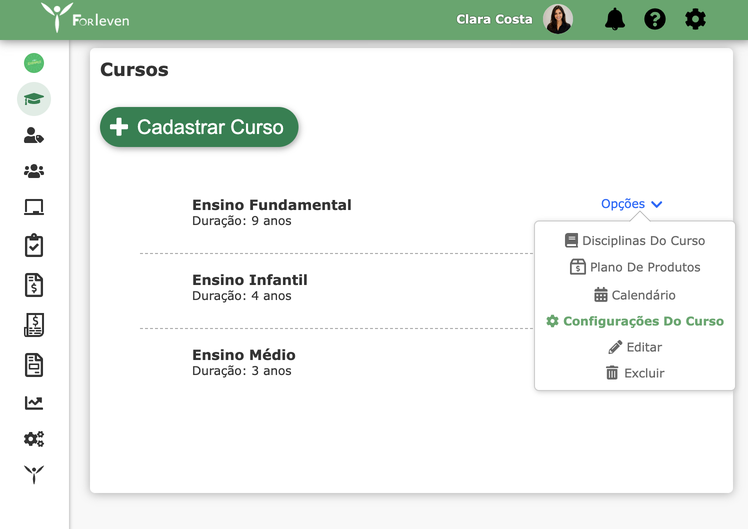Open the dollar invoice newspaper sidebar icon
Viewport: 748px width, 529px height.
pyautogui.click(x=34, y=325)
